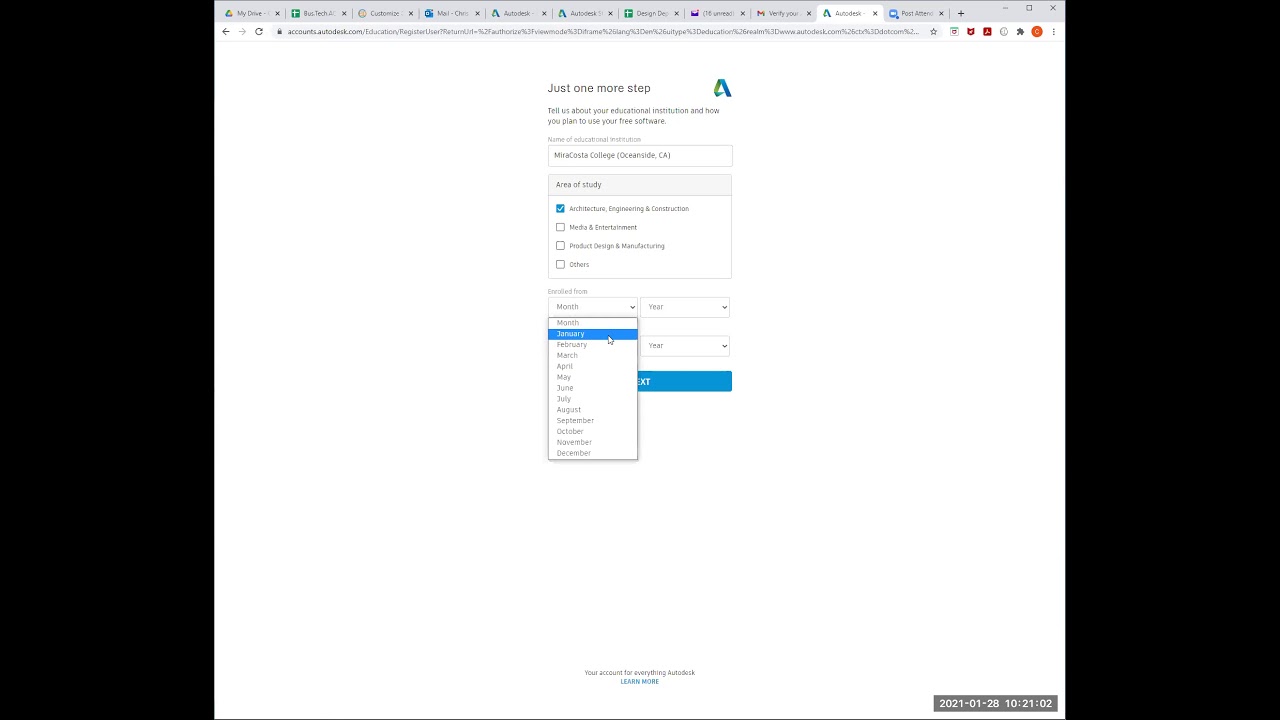This screenshot has width=1280, height=720.
Task: Click the browser forward arrow
Action: point(242,31)
